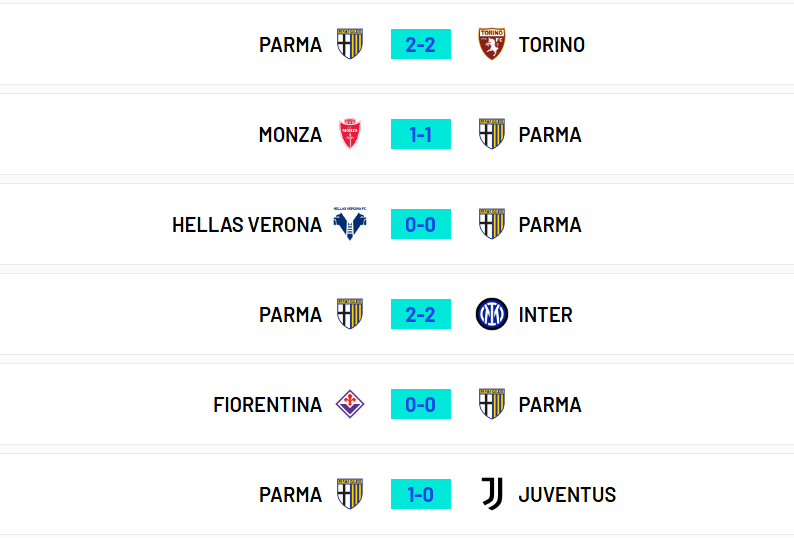
Task: Open the Parma–Inter 2-2 score
Action: [x=421, y=314]
